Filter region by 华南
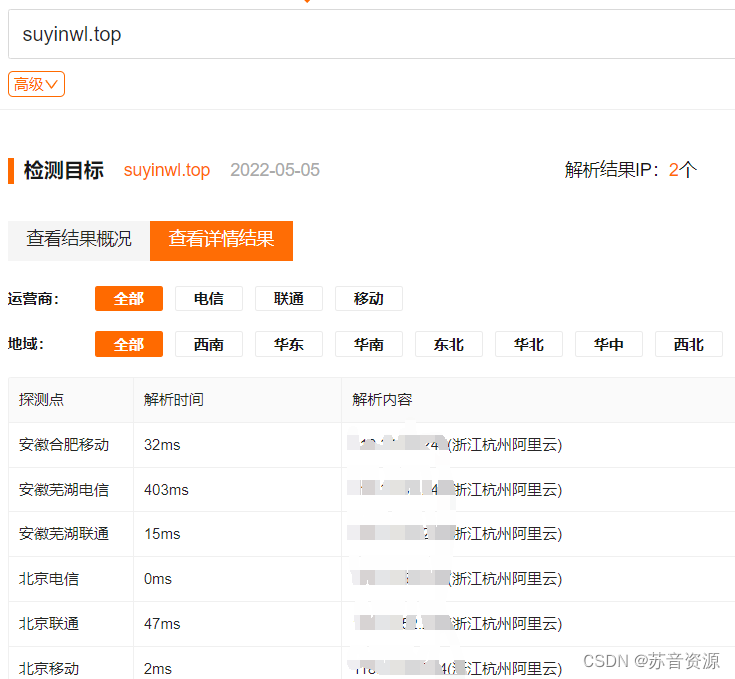Image resolution: width=735 pixels, height=679 pixels. coord(369,344)
